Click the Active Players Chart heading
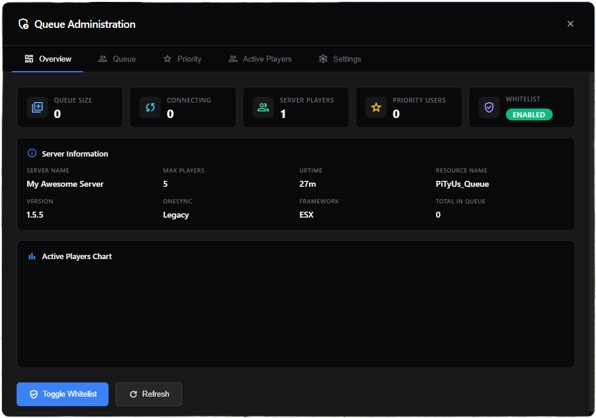Image resolution: width=596 pixels, height=418 pixels. pyautogui.click(x=77, y=256)
